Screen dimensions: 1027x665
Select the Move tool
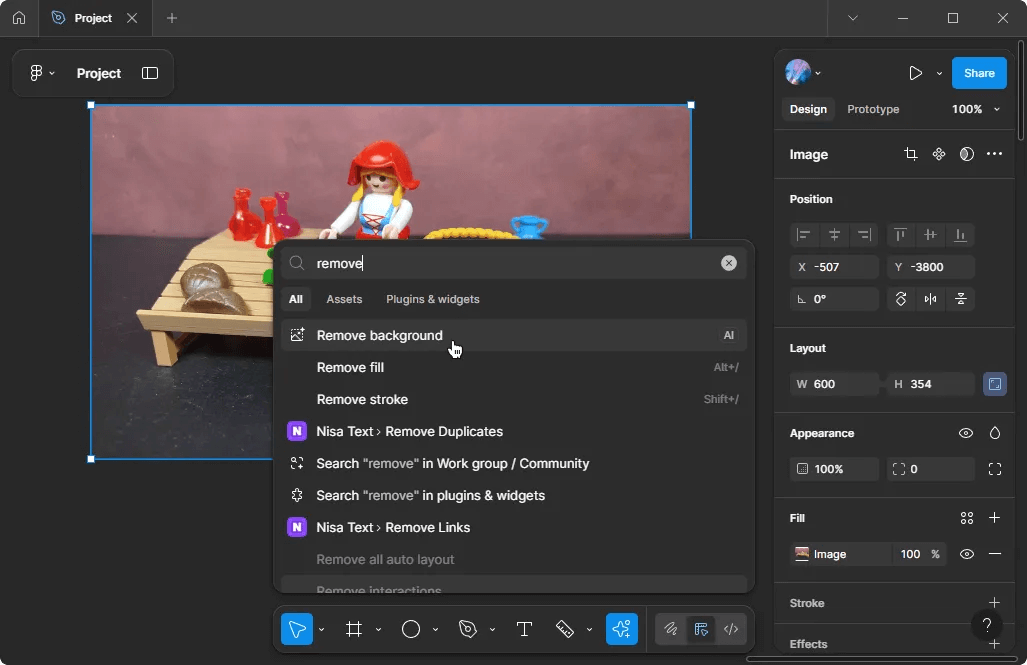[x=297, y=629]
